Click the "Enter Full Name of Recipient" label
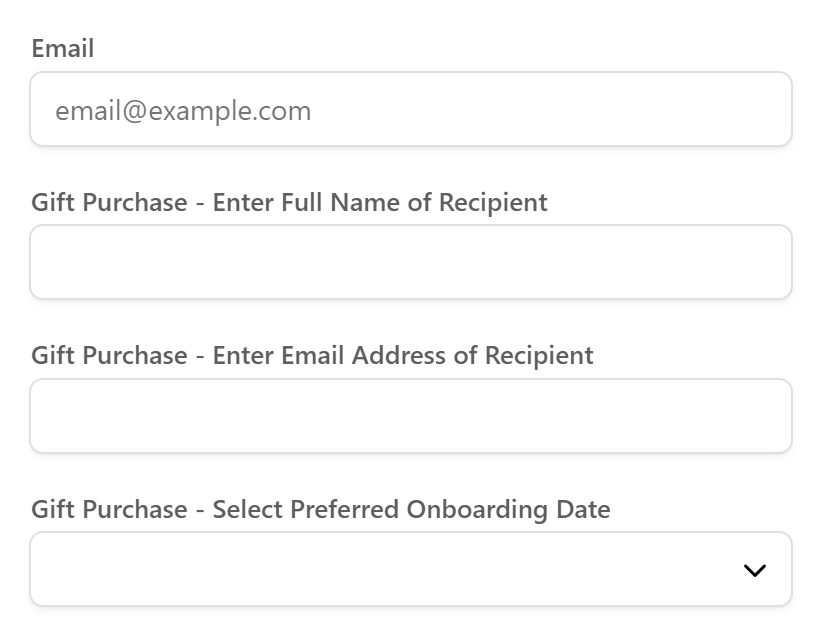The height and width of the screenshot is (644, 833). point(380,202)
